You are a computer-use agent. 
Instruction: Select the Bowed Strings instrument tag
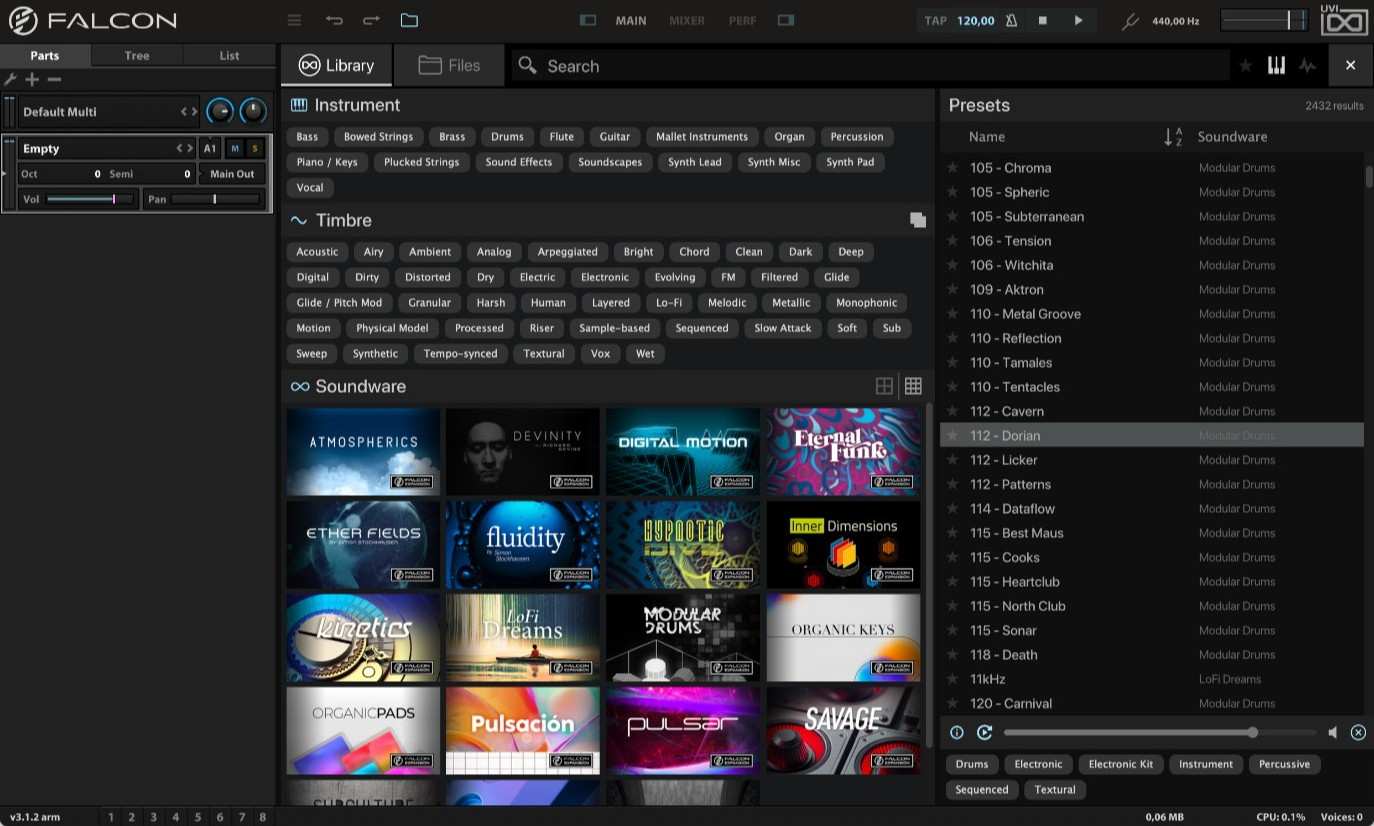pyautogui.click(x=378, y=137)
